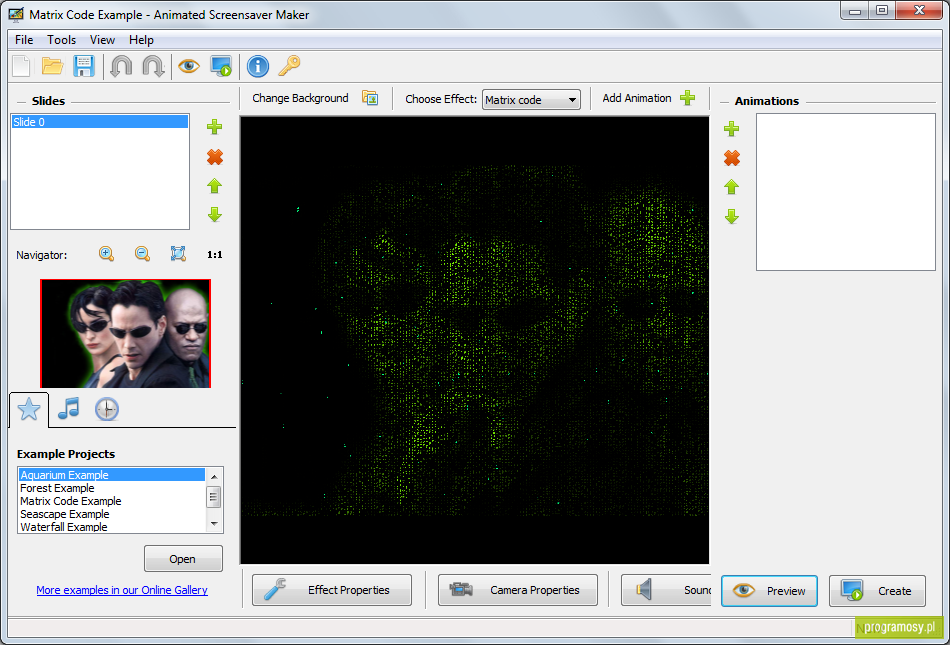Click the Navigator thumbnail image

click(125, 333)
